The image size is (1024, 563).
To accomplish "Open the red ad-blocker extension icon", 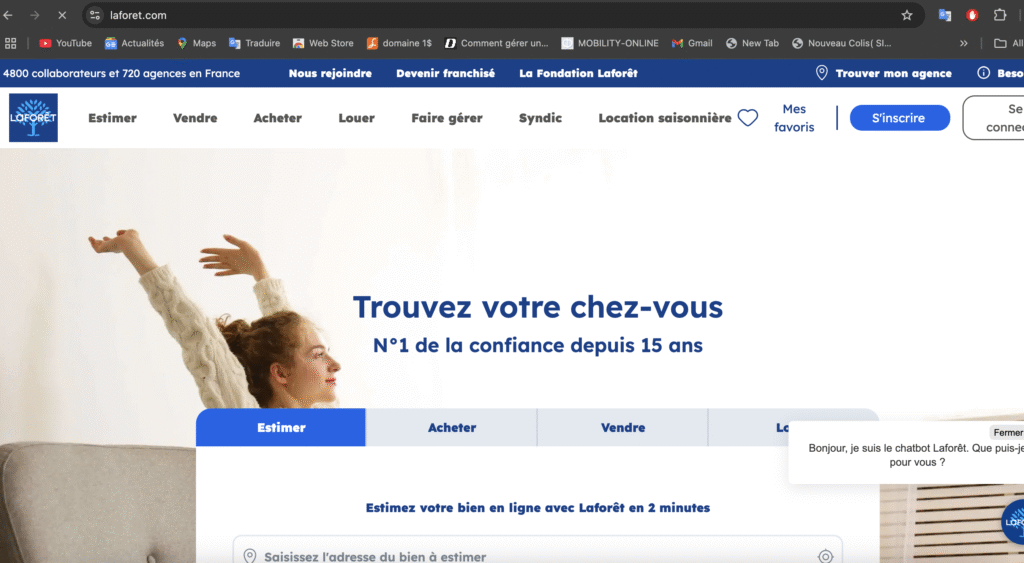I will [972, 15].
